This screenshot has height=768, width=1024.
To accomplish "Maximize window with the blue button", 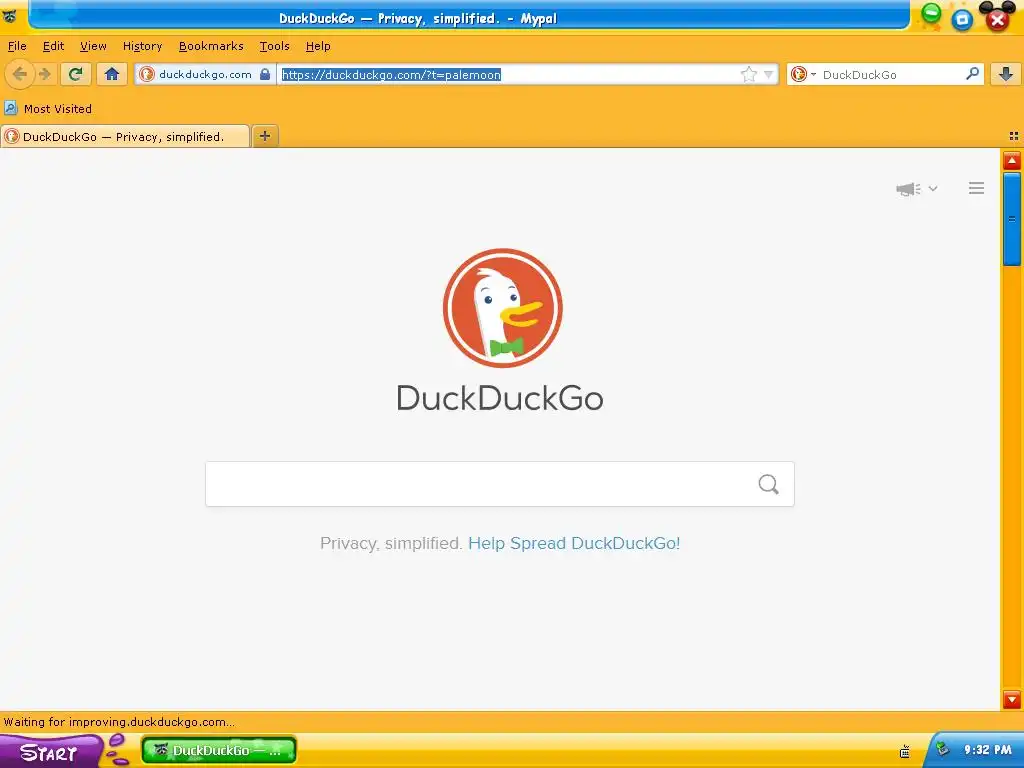I will 962,20.
